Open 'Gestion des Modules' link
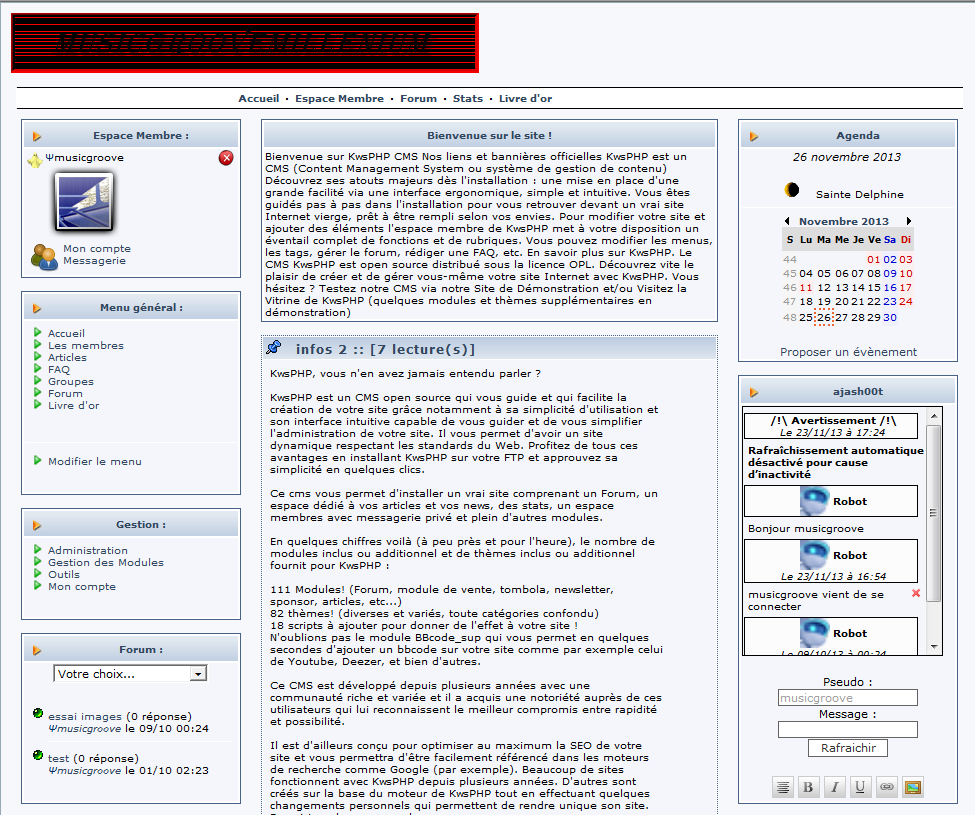 pyautogui.click(x=106, y=562)
